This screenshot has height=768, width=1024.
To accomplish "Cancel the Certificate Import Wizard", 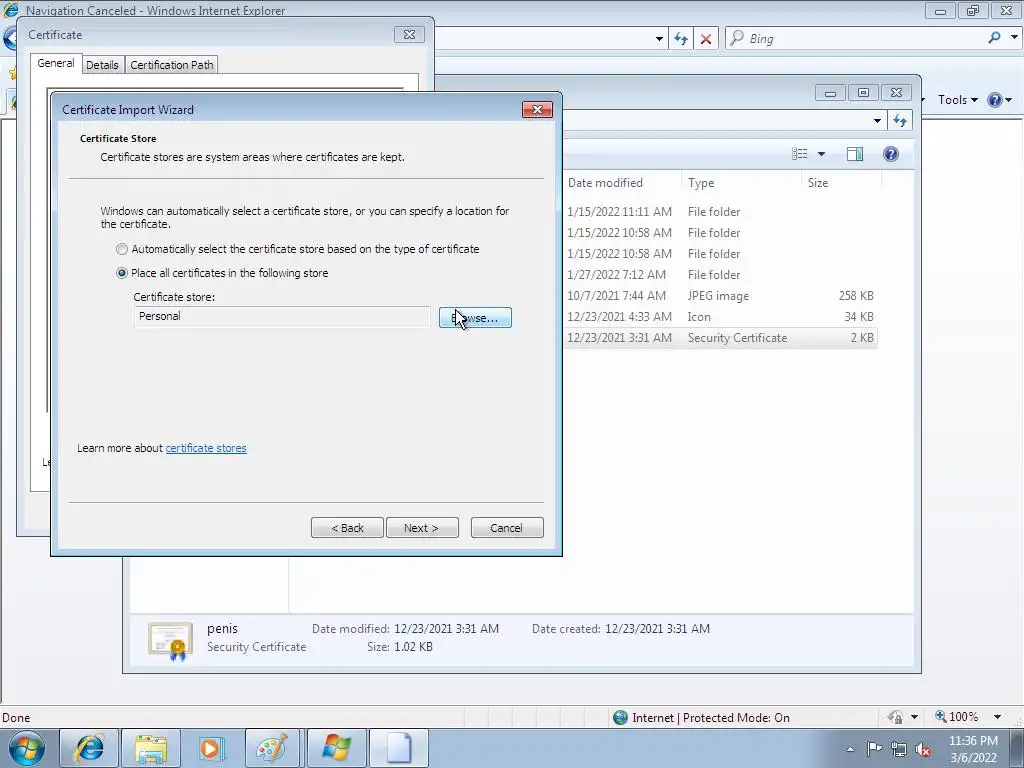I will [x=507, y=528].
